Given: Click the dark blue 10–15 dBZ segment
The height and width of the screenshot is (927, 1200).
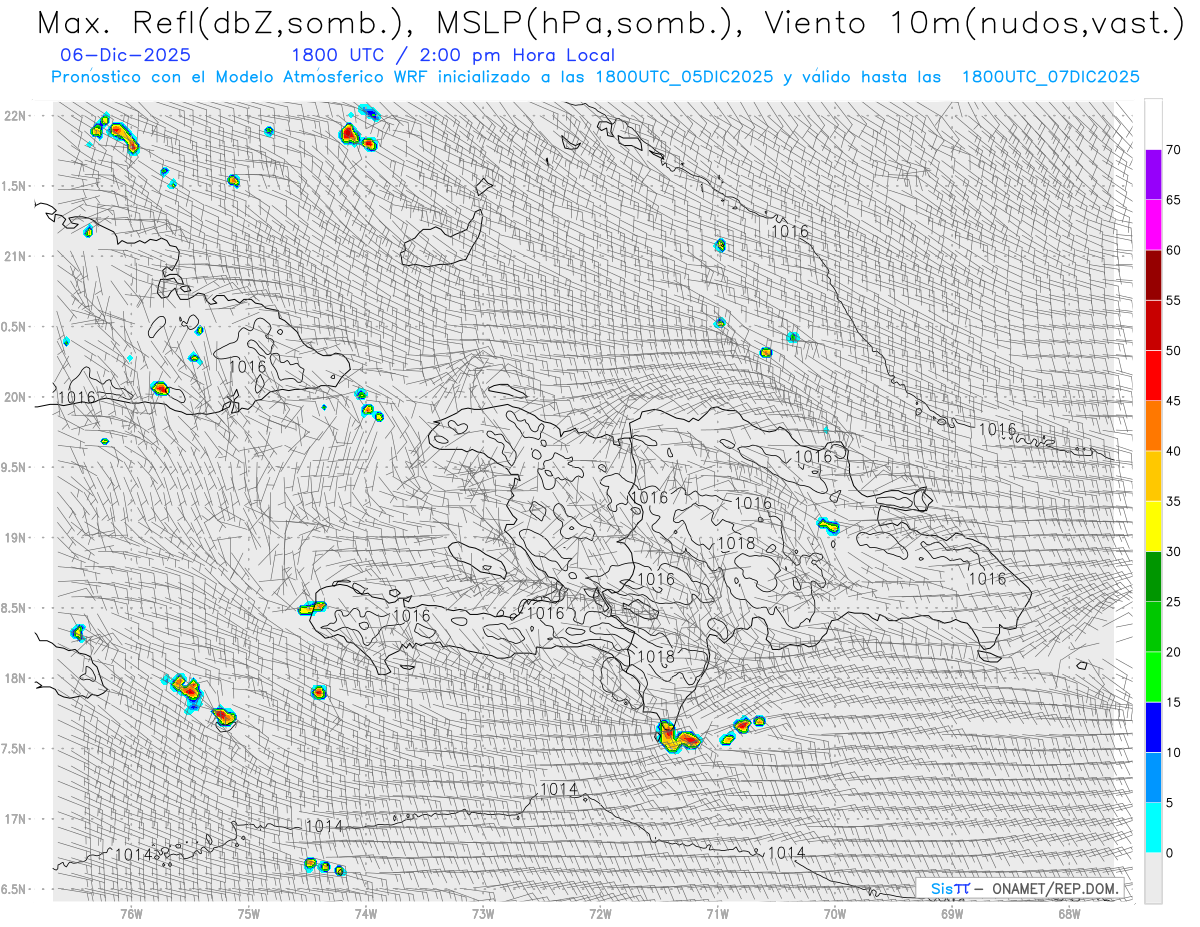Looking at the screenshot, I should [x=1153, y=727].
